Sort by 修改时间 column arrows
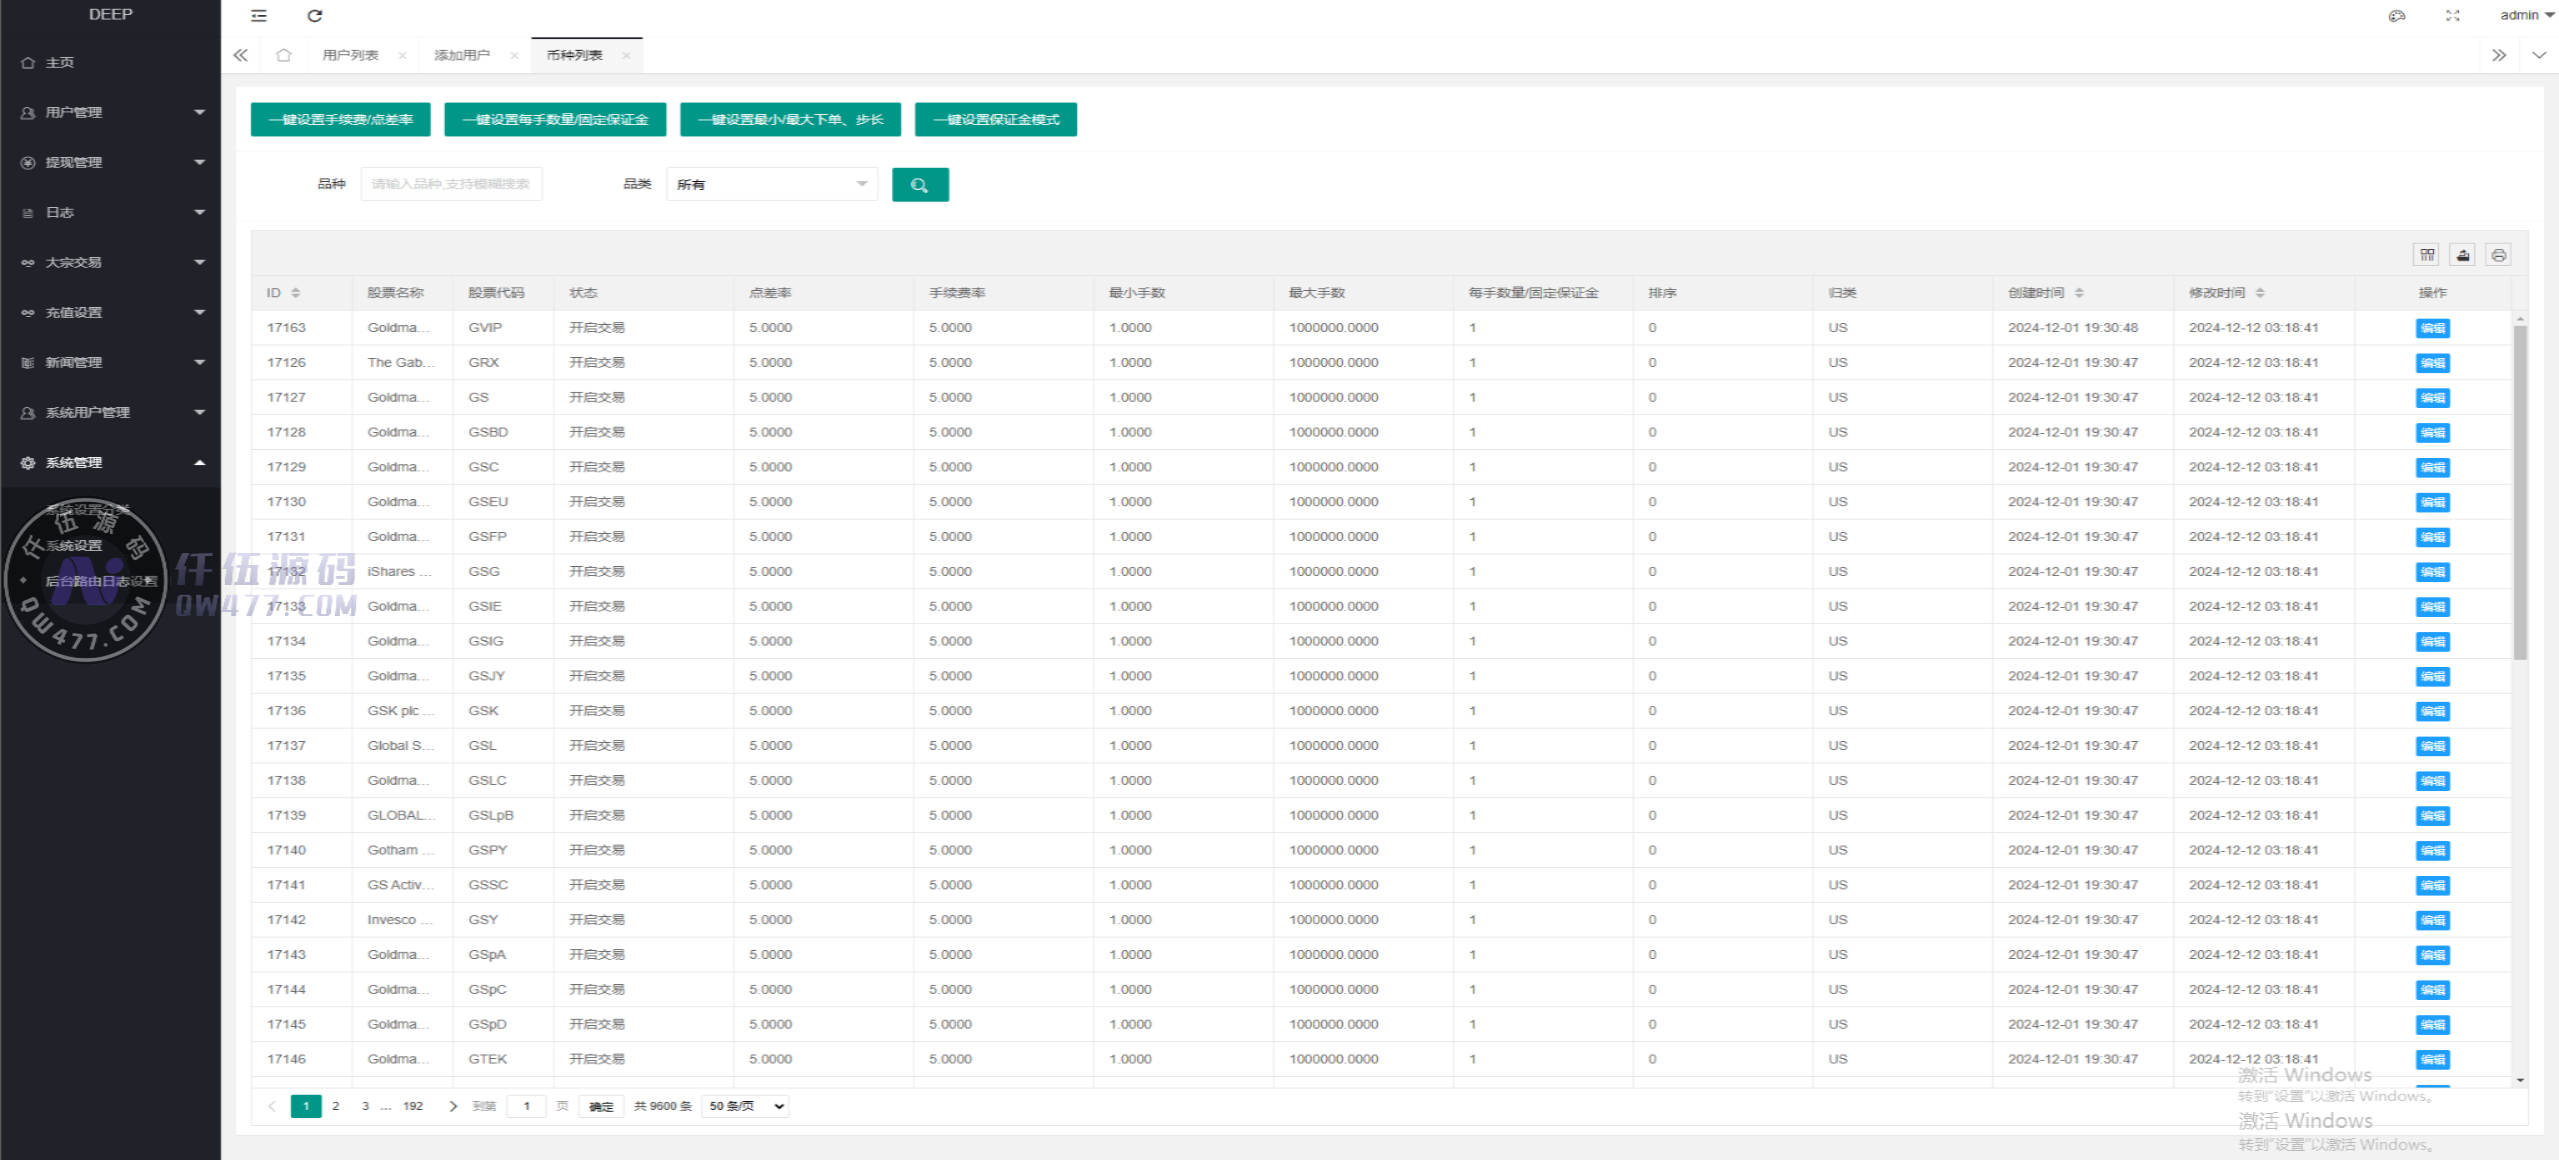 click(x=2260, y=293)
